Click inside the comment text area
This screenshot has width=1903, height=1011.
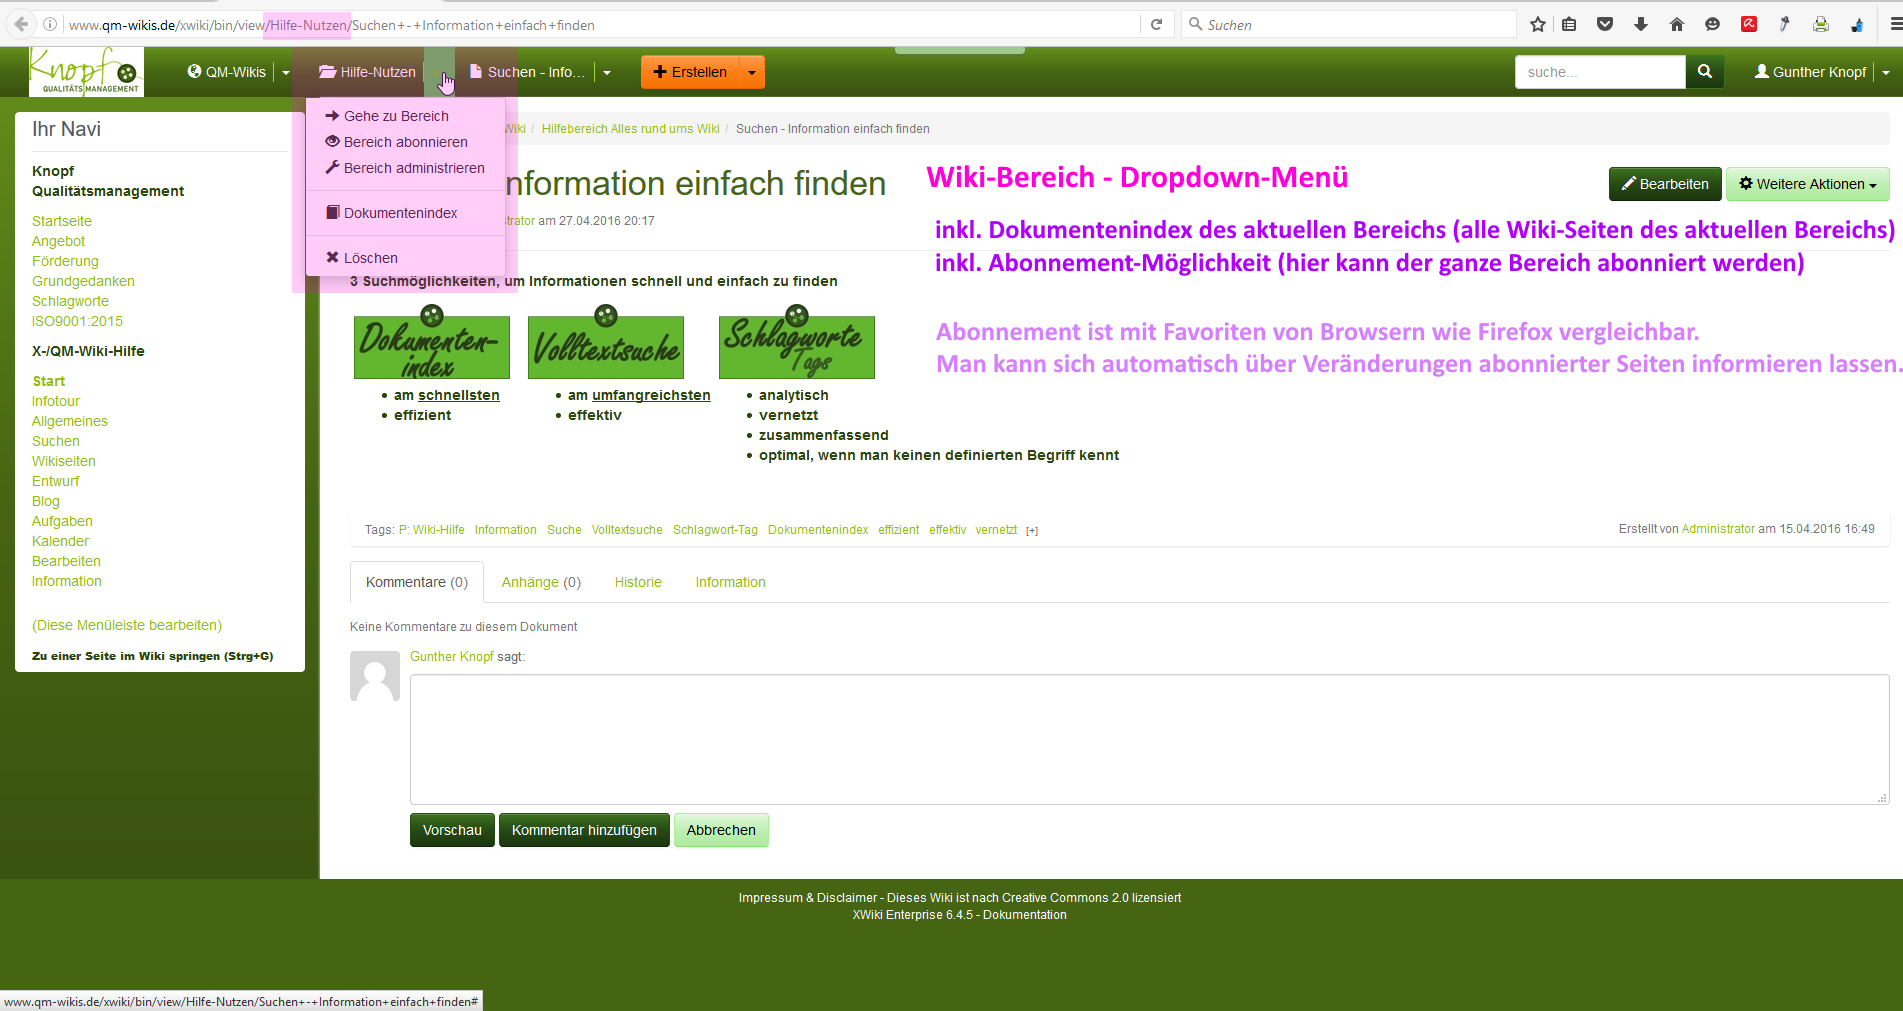[x=1148, y=739]
